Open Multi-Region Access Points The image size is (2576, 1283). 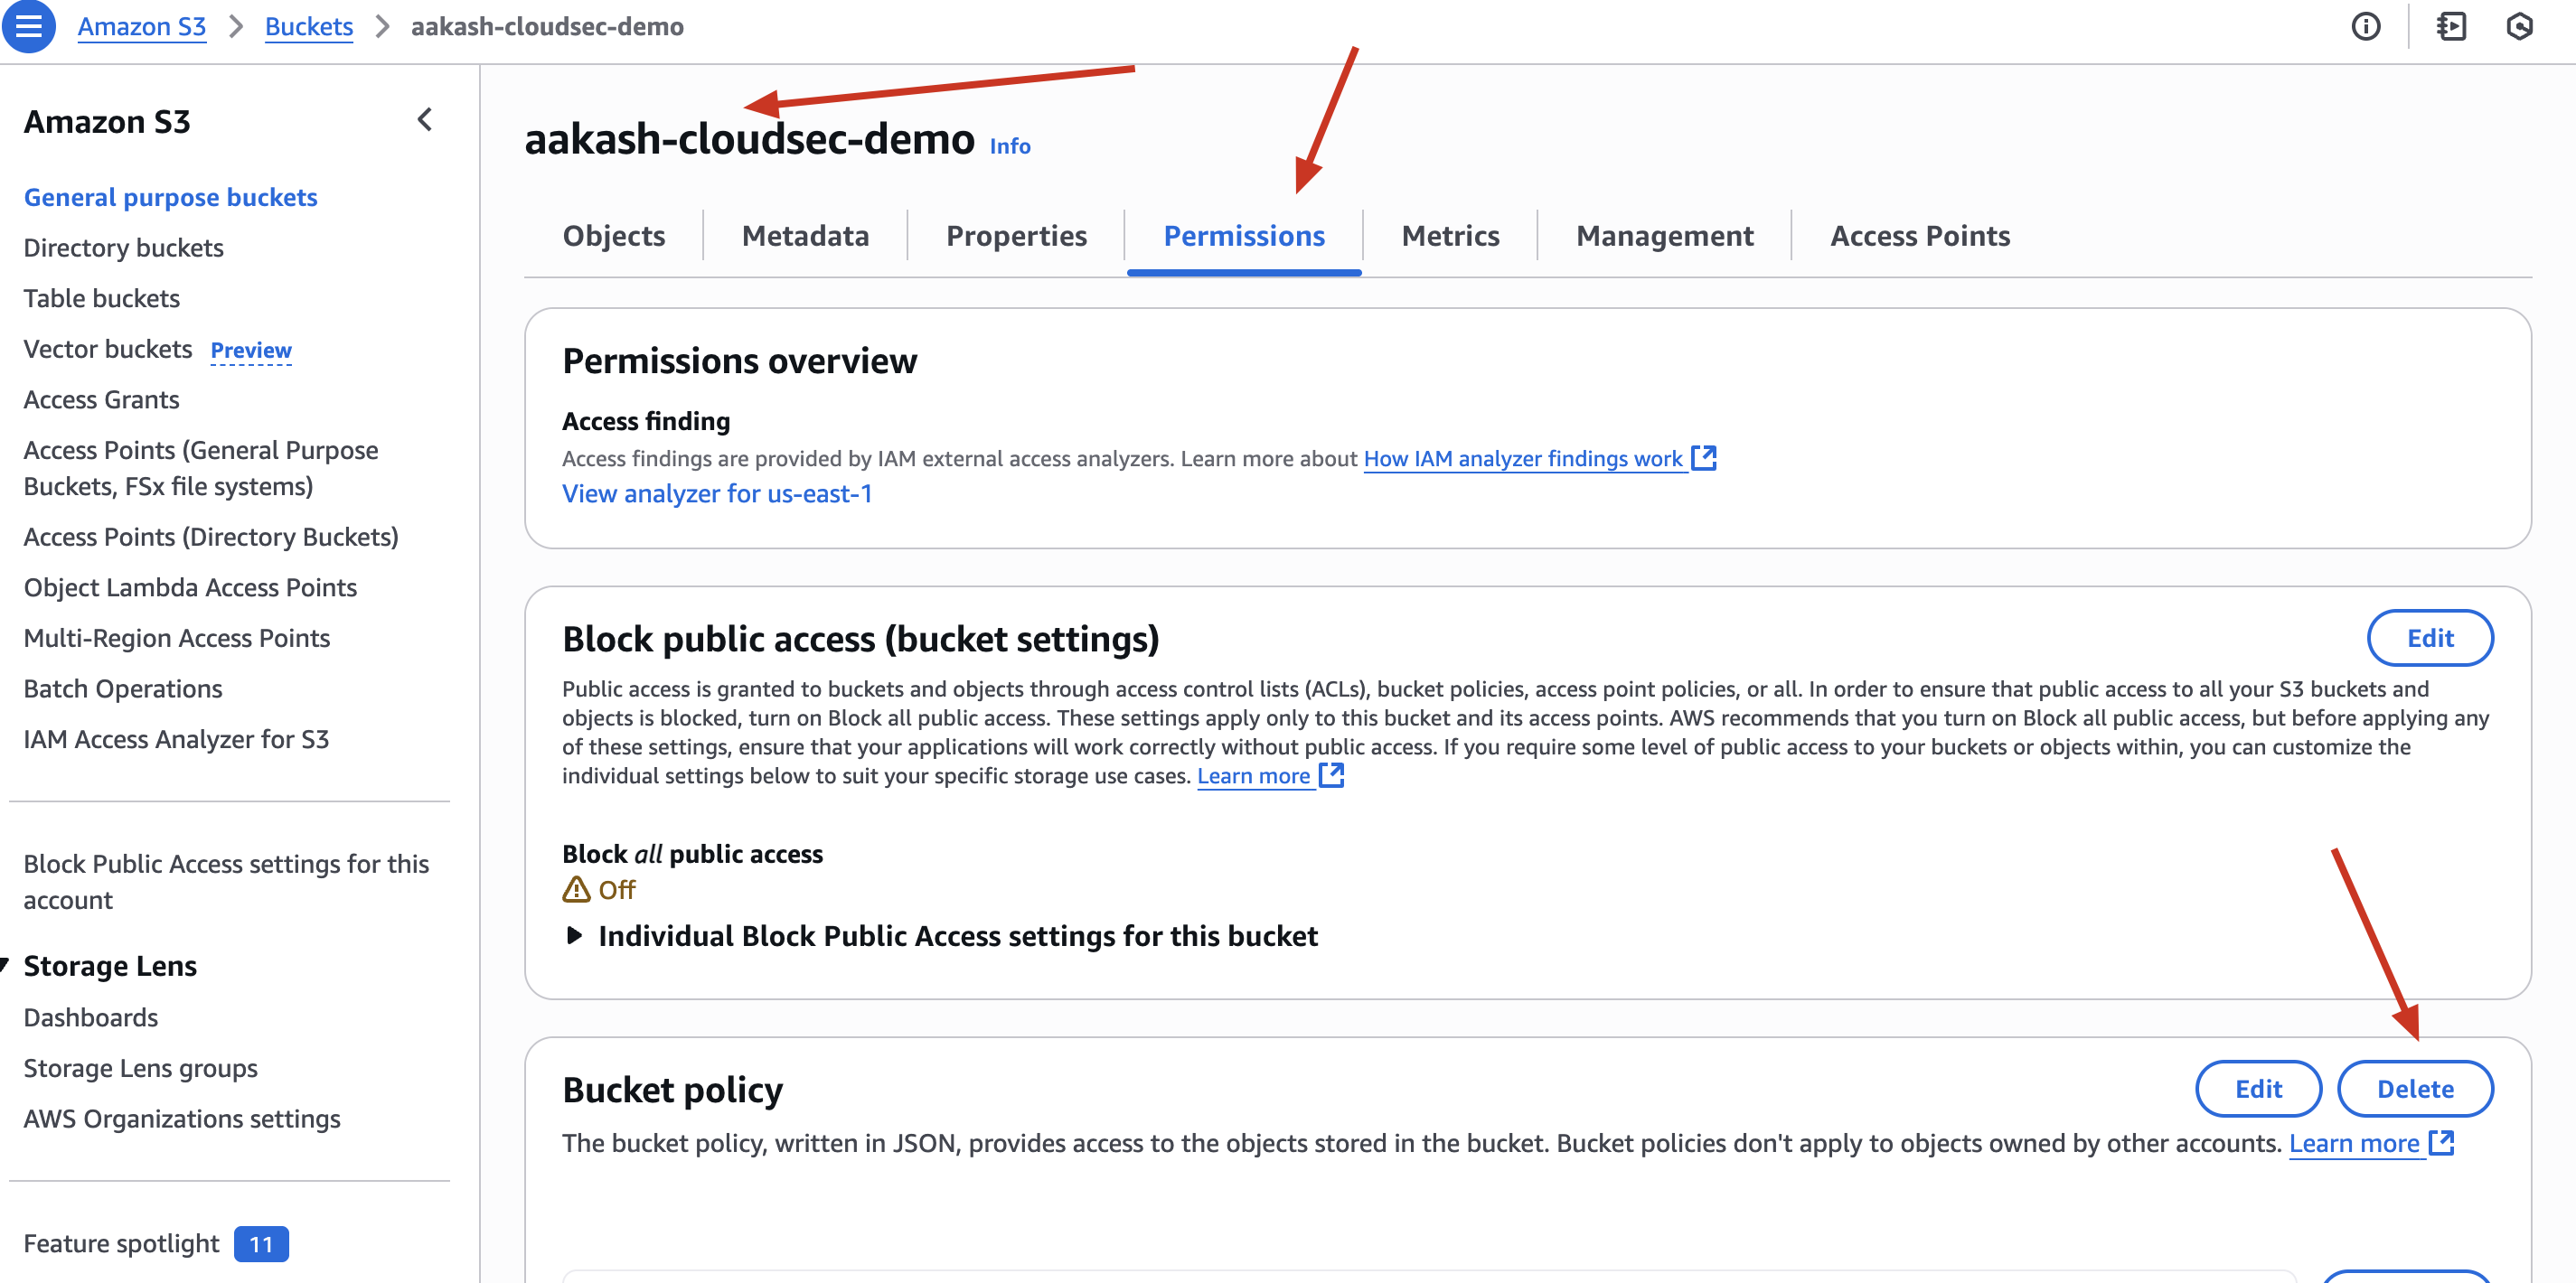177,638
